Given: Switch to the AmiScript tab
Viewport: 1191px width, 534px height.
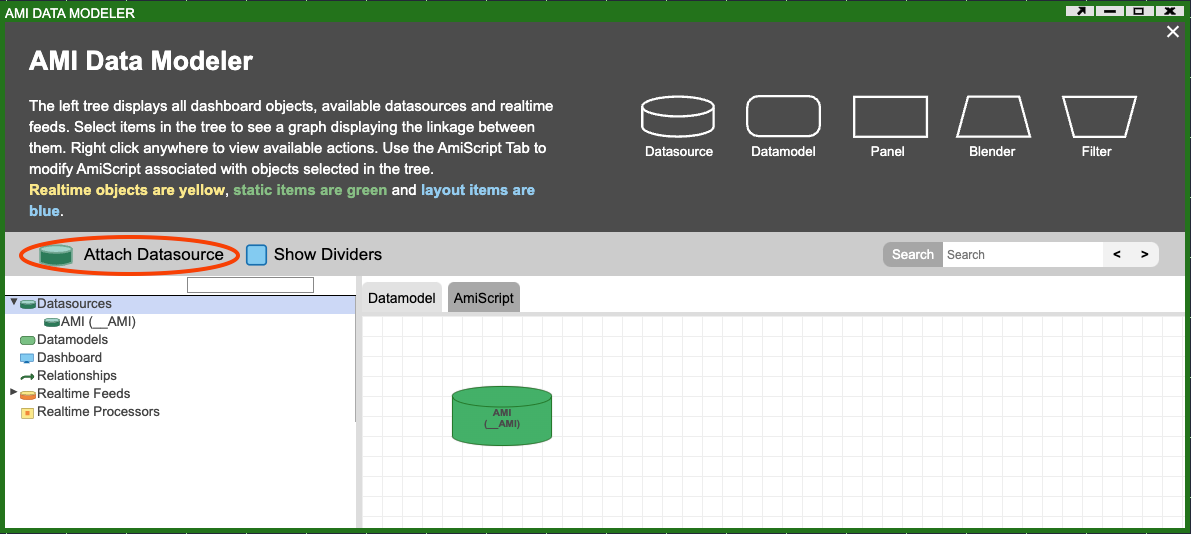Looking at the screenshot, I should [x=483, y=298].
